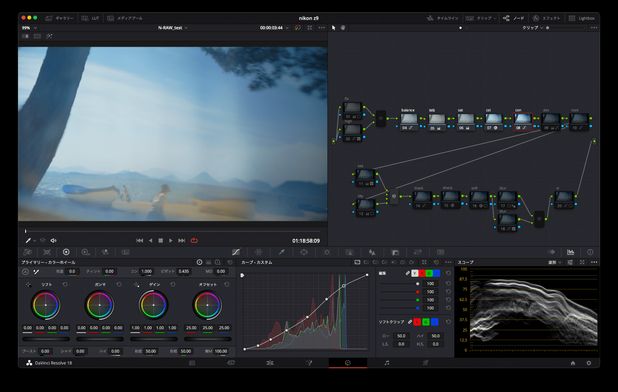Show the Scopes panel icon
This screenshot has width=618, height=392.
tap(570, 252)
